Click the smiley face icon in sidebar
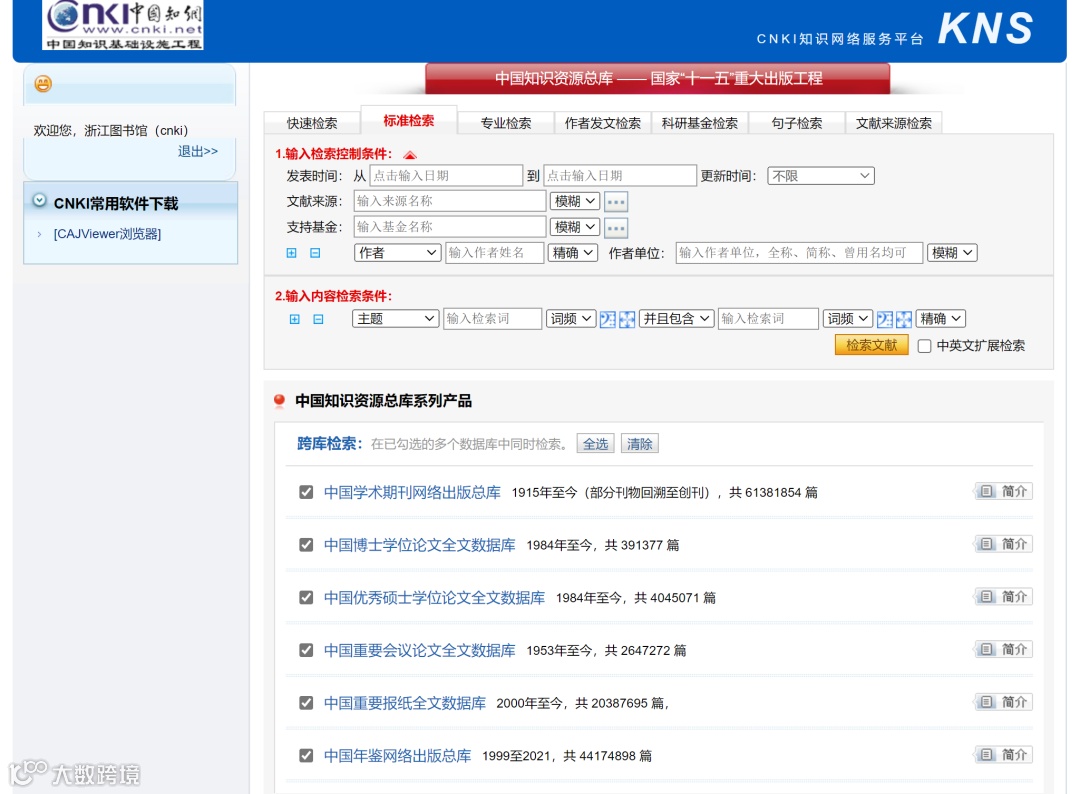 [x=43, y=84]
